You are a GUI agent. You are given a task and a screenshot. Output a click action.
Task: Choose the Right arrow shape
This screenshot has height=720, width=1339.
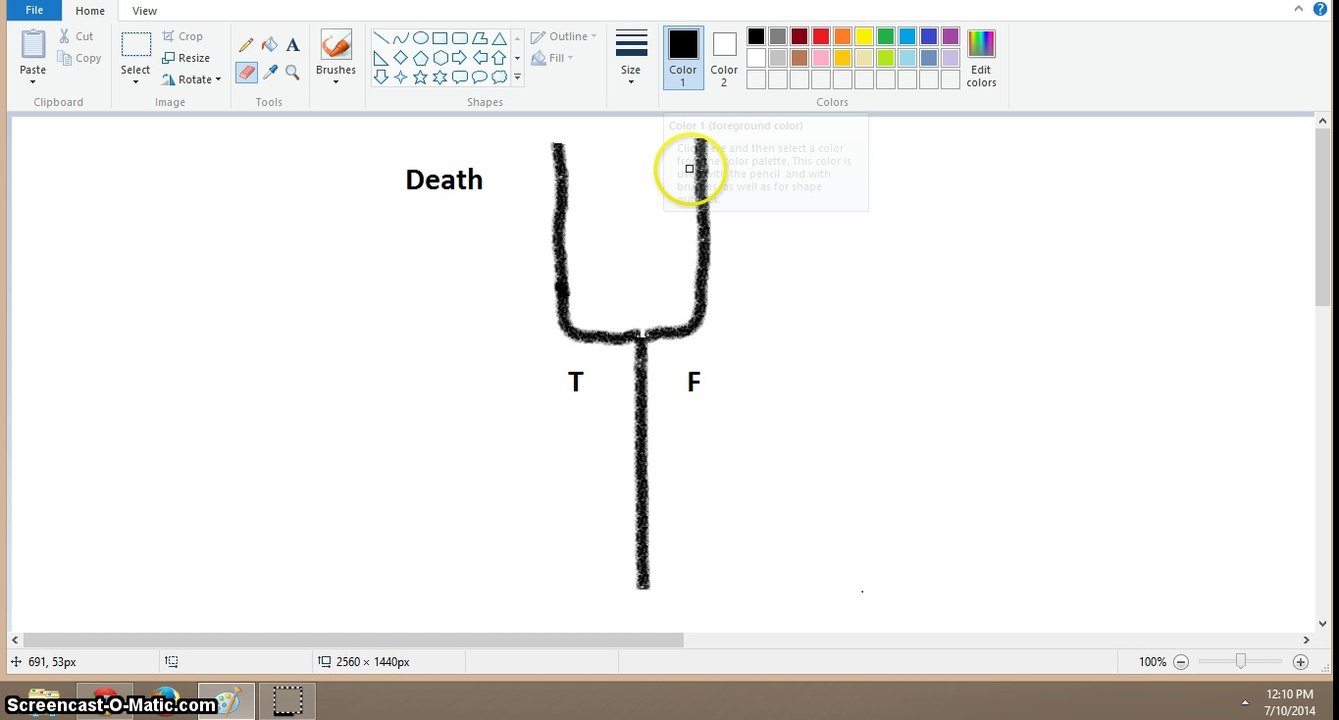459,58
